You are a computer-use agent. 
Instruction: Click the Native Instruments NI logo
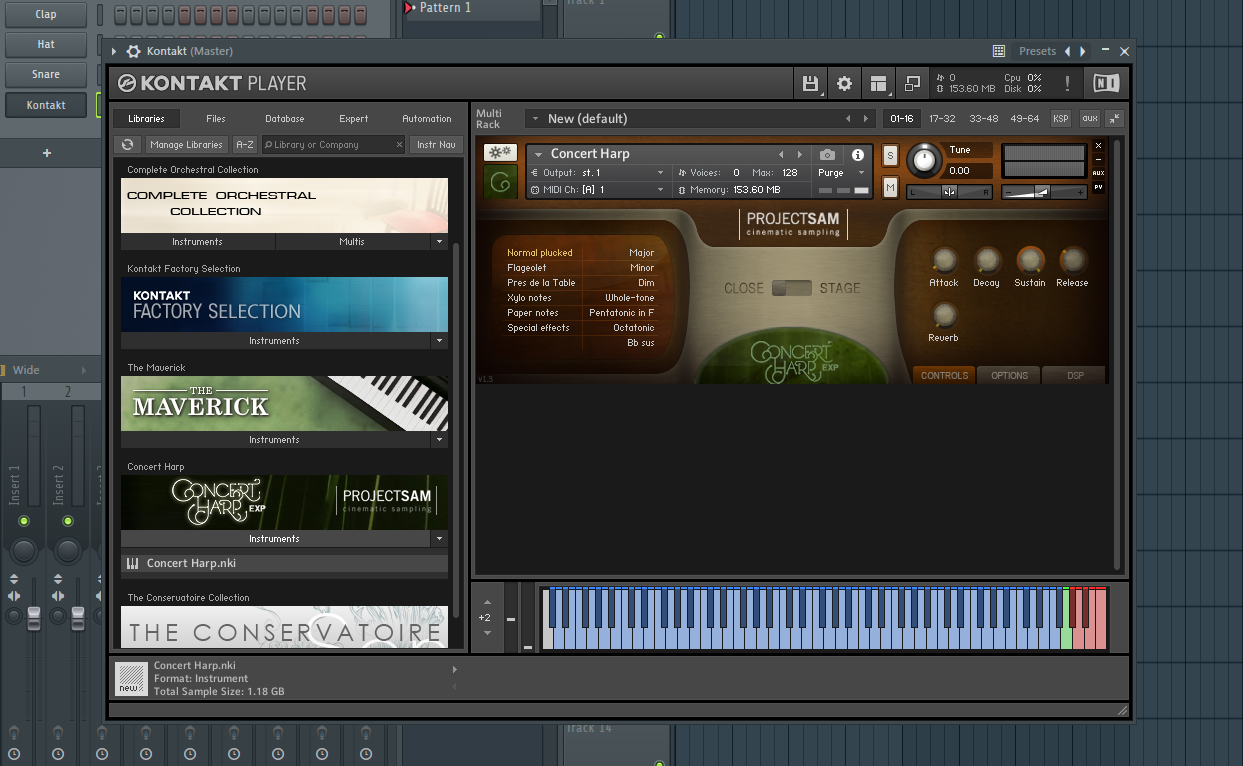[1106, 83]
